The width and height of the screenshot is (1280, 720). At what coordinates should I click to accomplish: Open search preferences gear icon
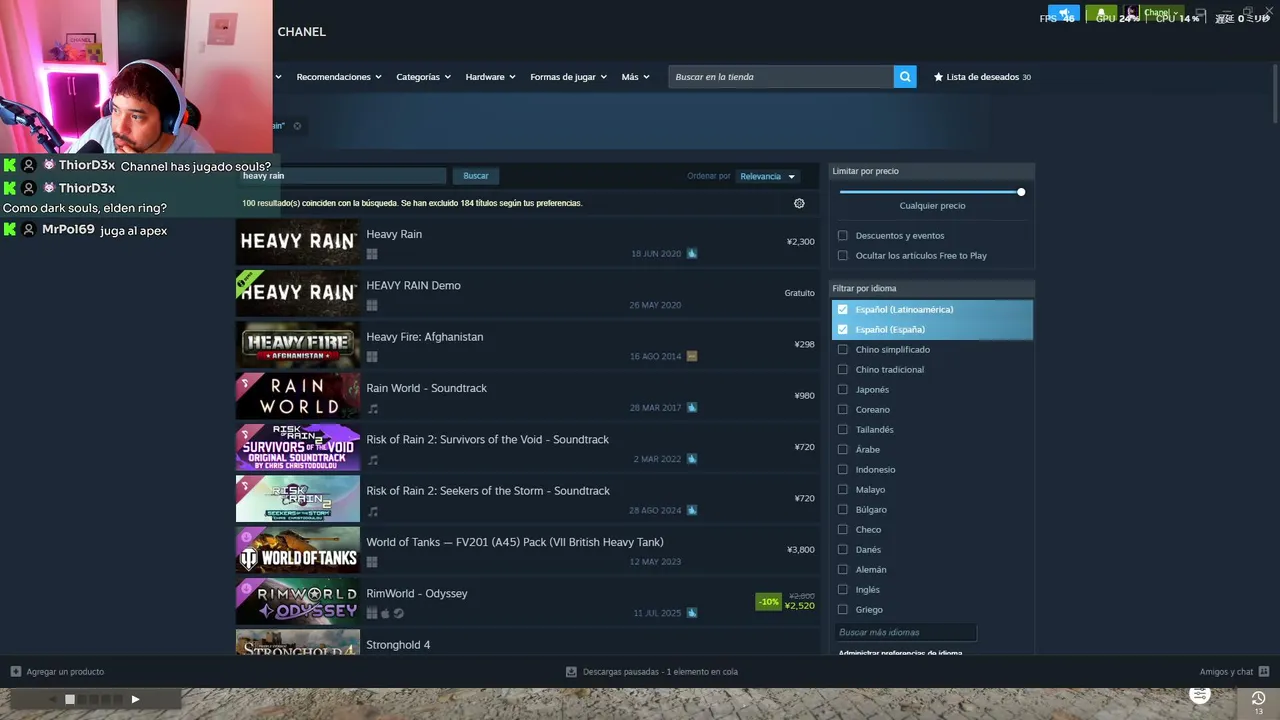(x=799, y=203)
